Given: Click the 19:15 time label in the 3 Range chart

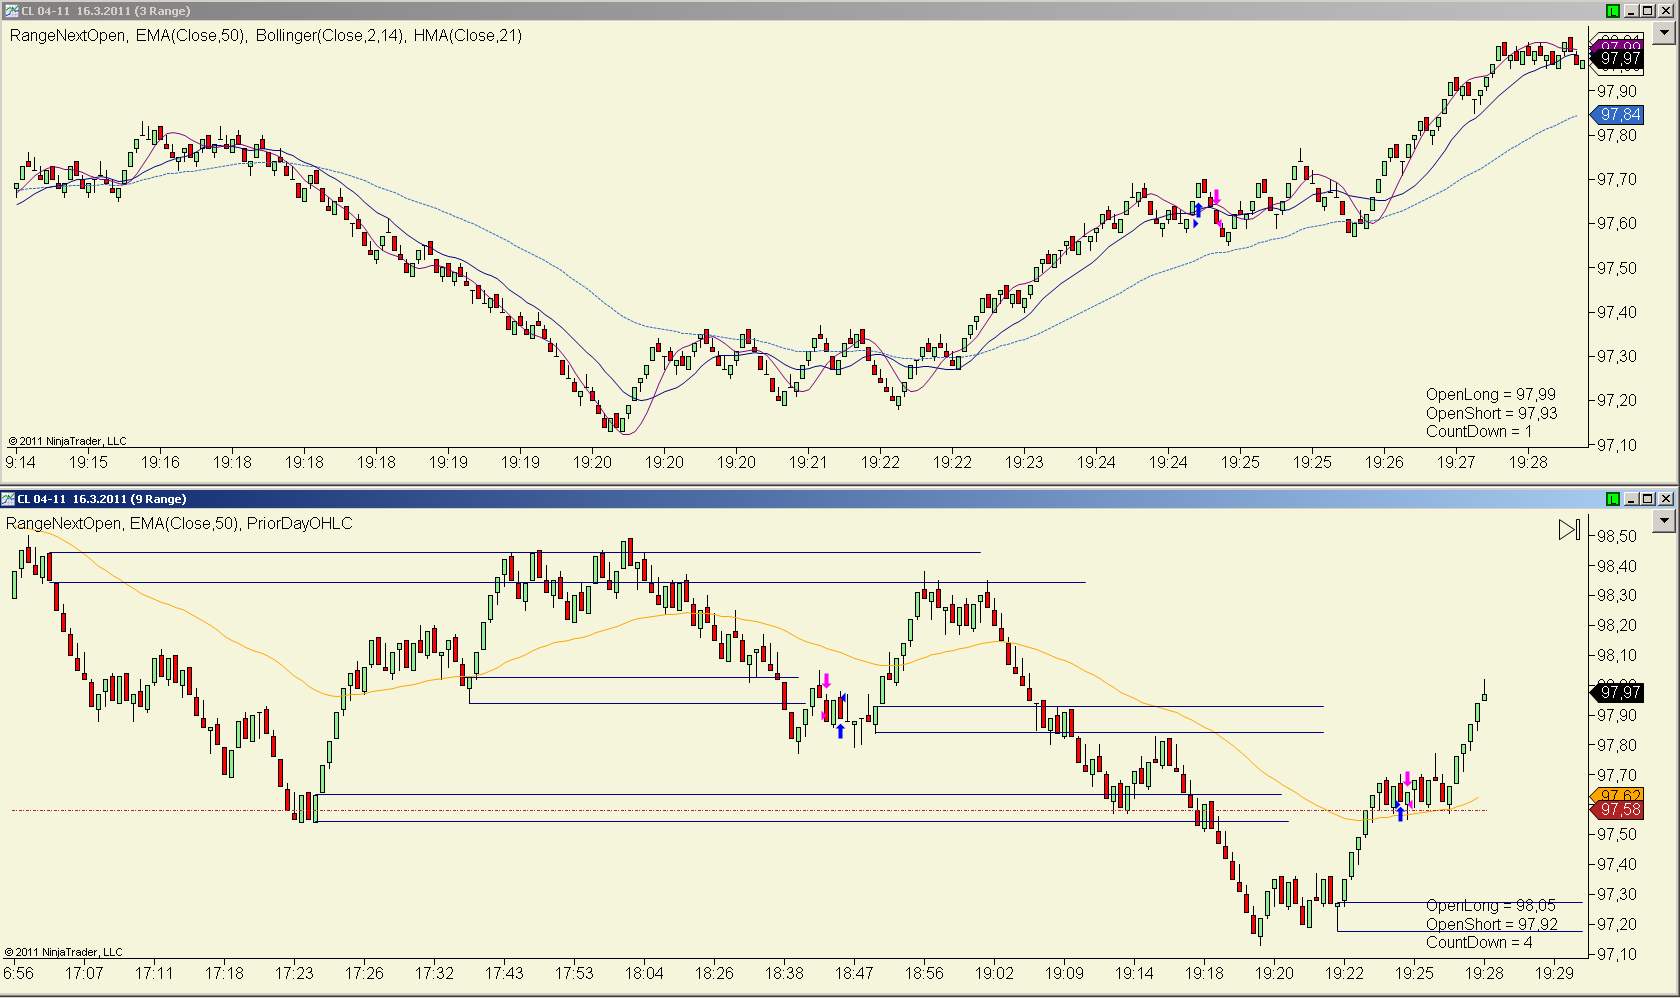Looking at the screenshot, I should (x=88, y=463).
